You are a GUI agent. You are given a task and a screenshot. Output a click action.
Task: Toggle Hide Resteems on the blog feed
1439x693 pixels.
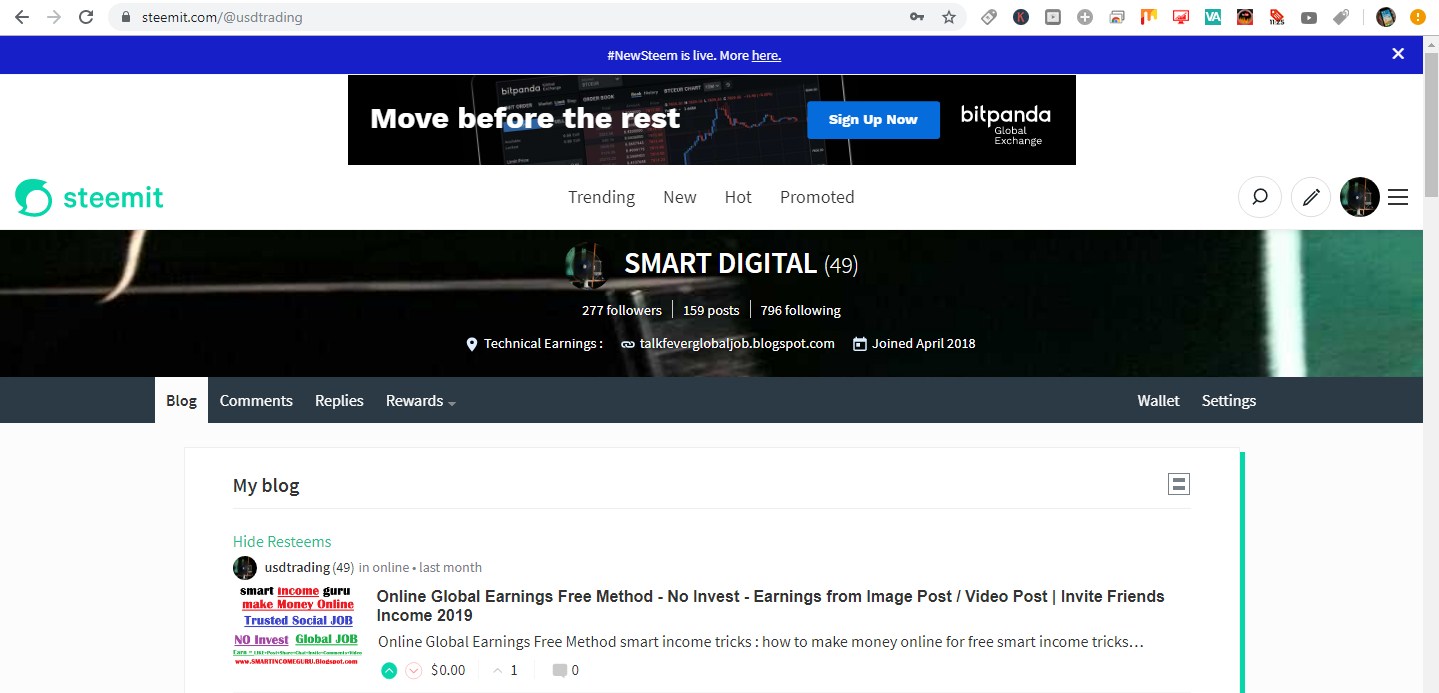[x=281, y=541]
